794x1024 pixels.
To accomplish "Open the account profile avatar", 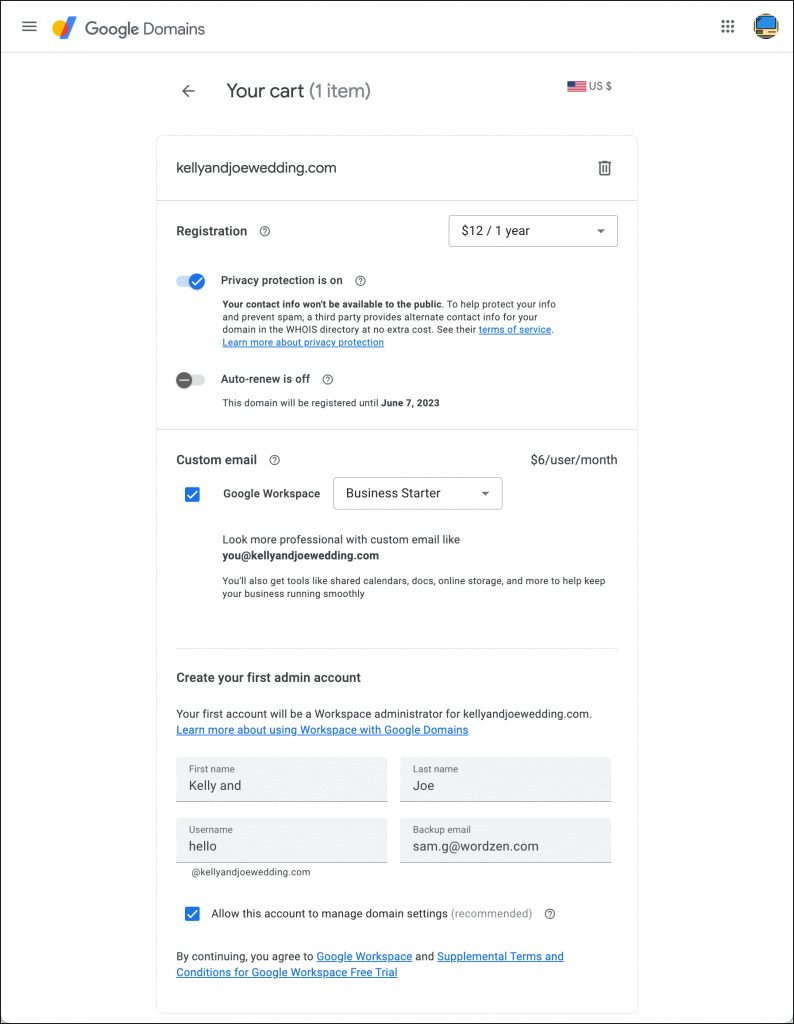I will 766,27.
